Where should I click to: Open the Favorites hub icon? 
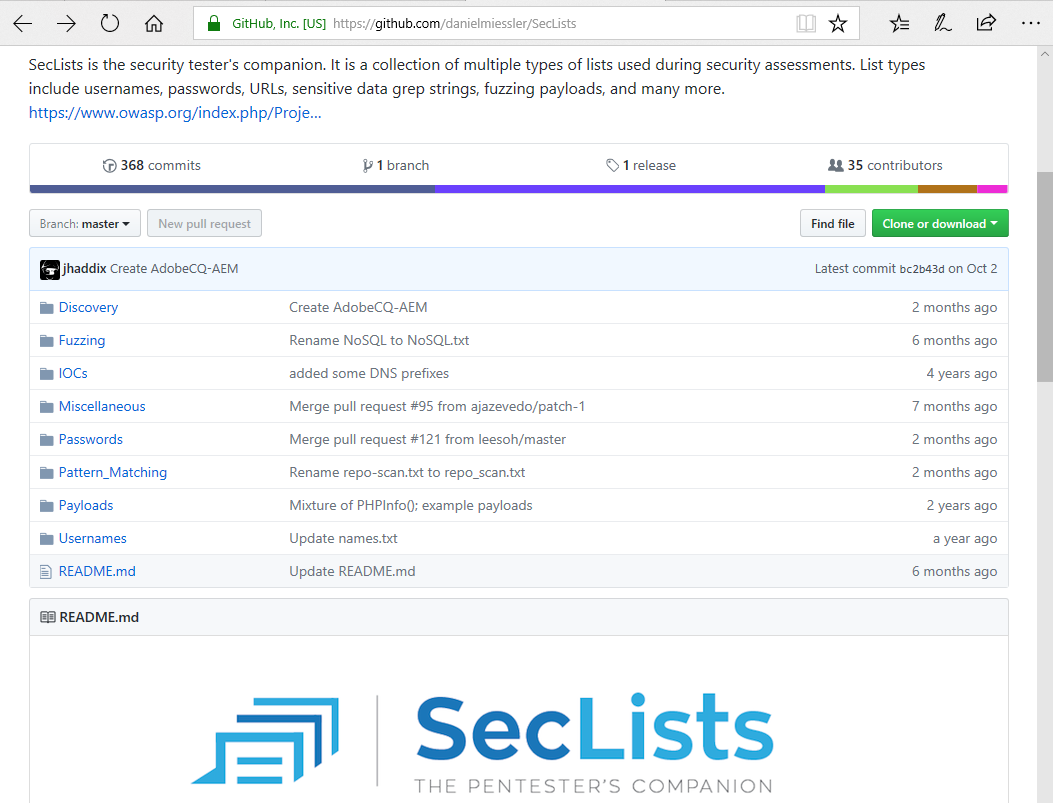[x=899, y=23]
